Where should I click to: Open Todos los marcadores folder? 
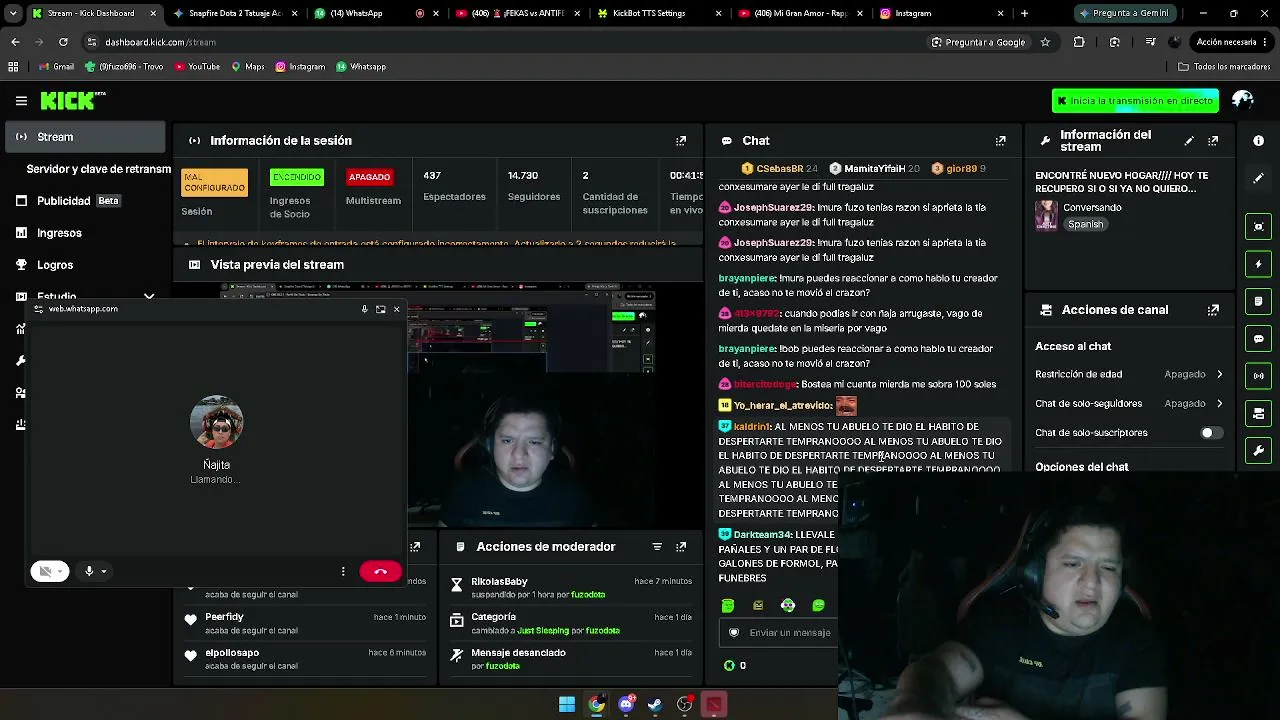pyautogui.click(x=1224, y=67)
